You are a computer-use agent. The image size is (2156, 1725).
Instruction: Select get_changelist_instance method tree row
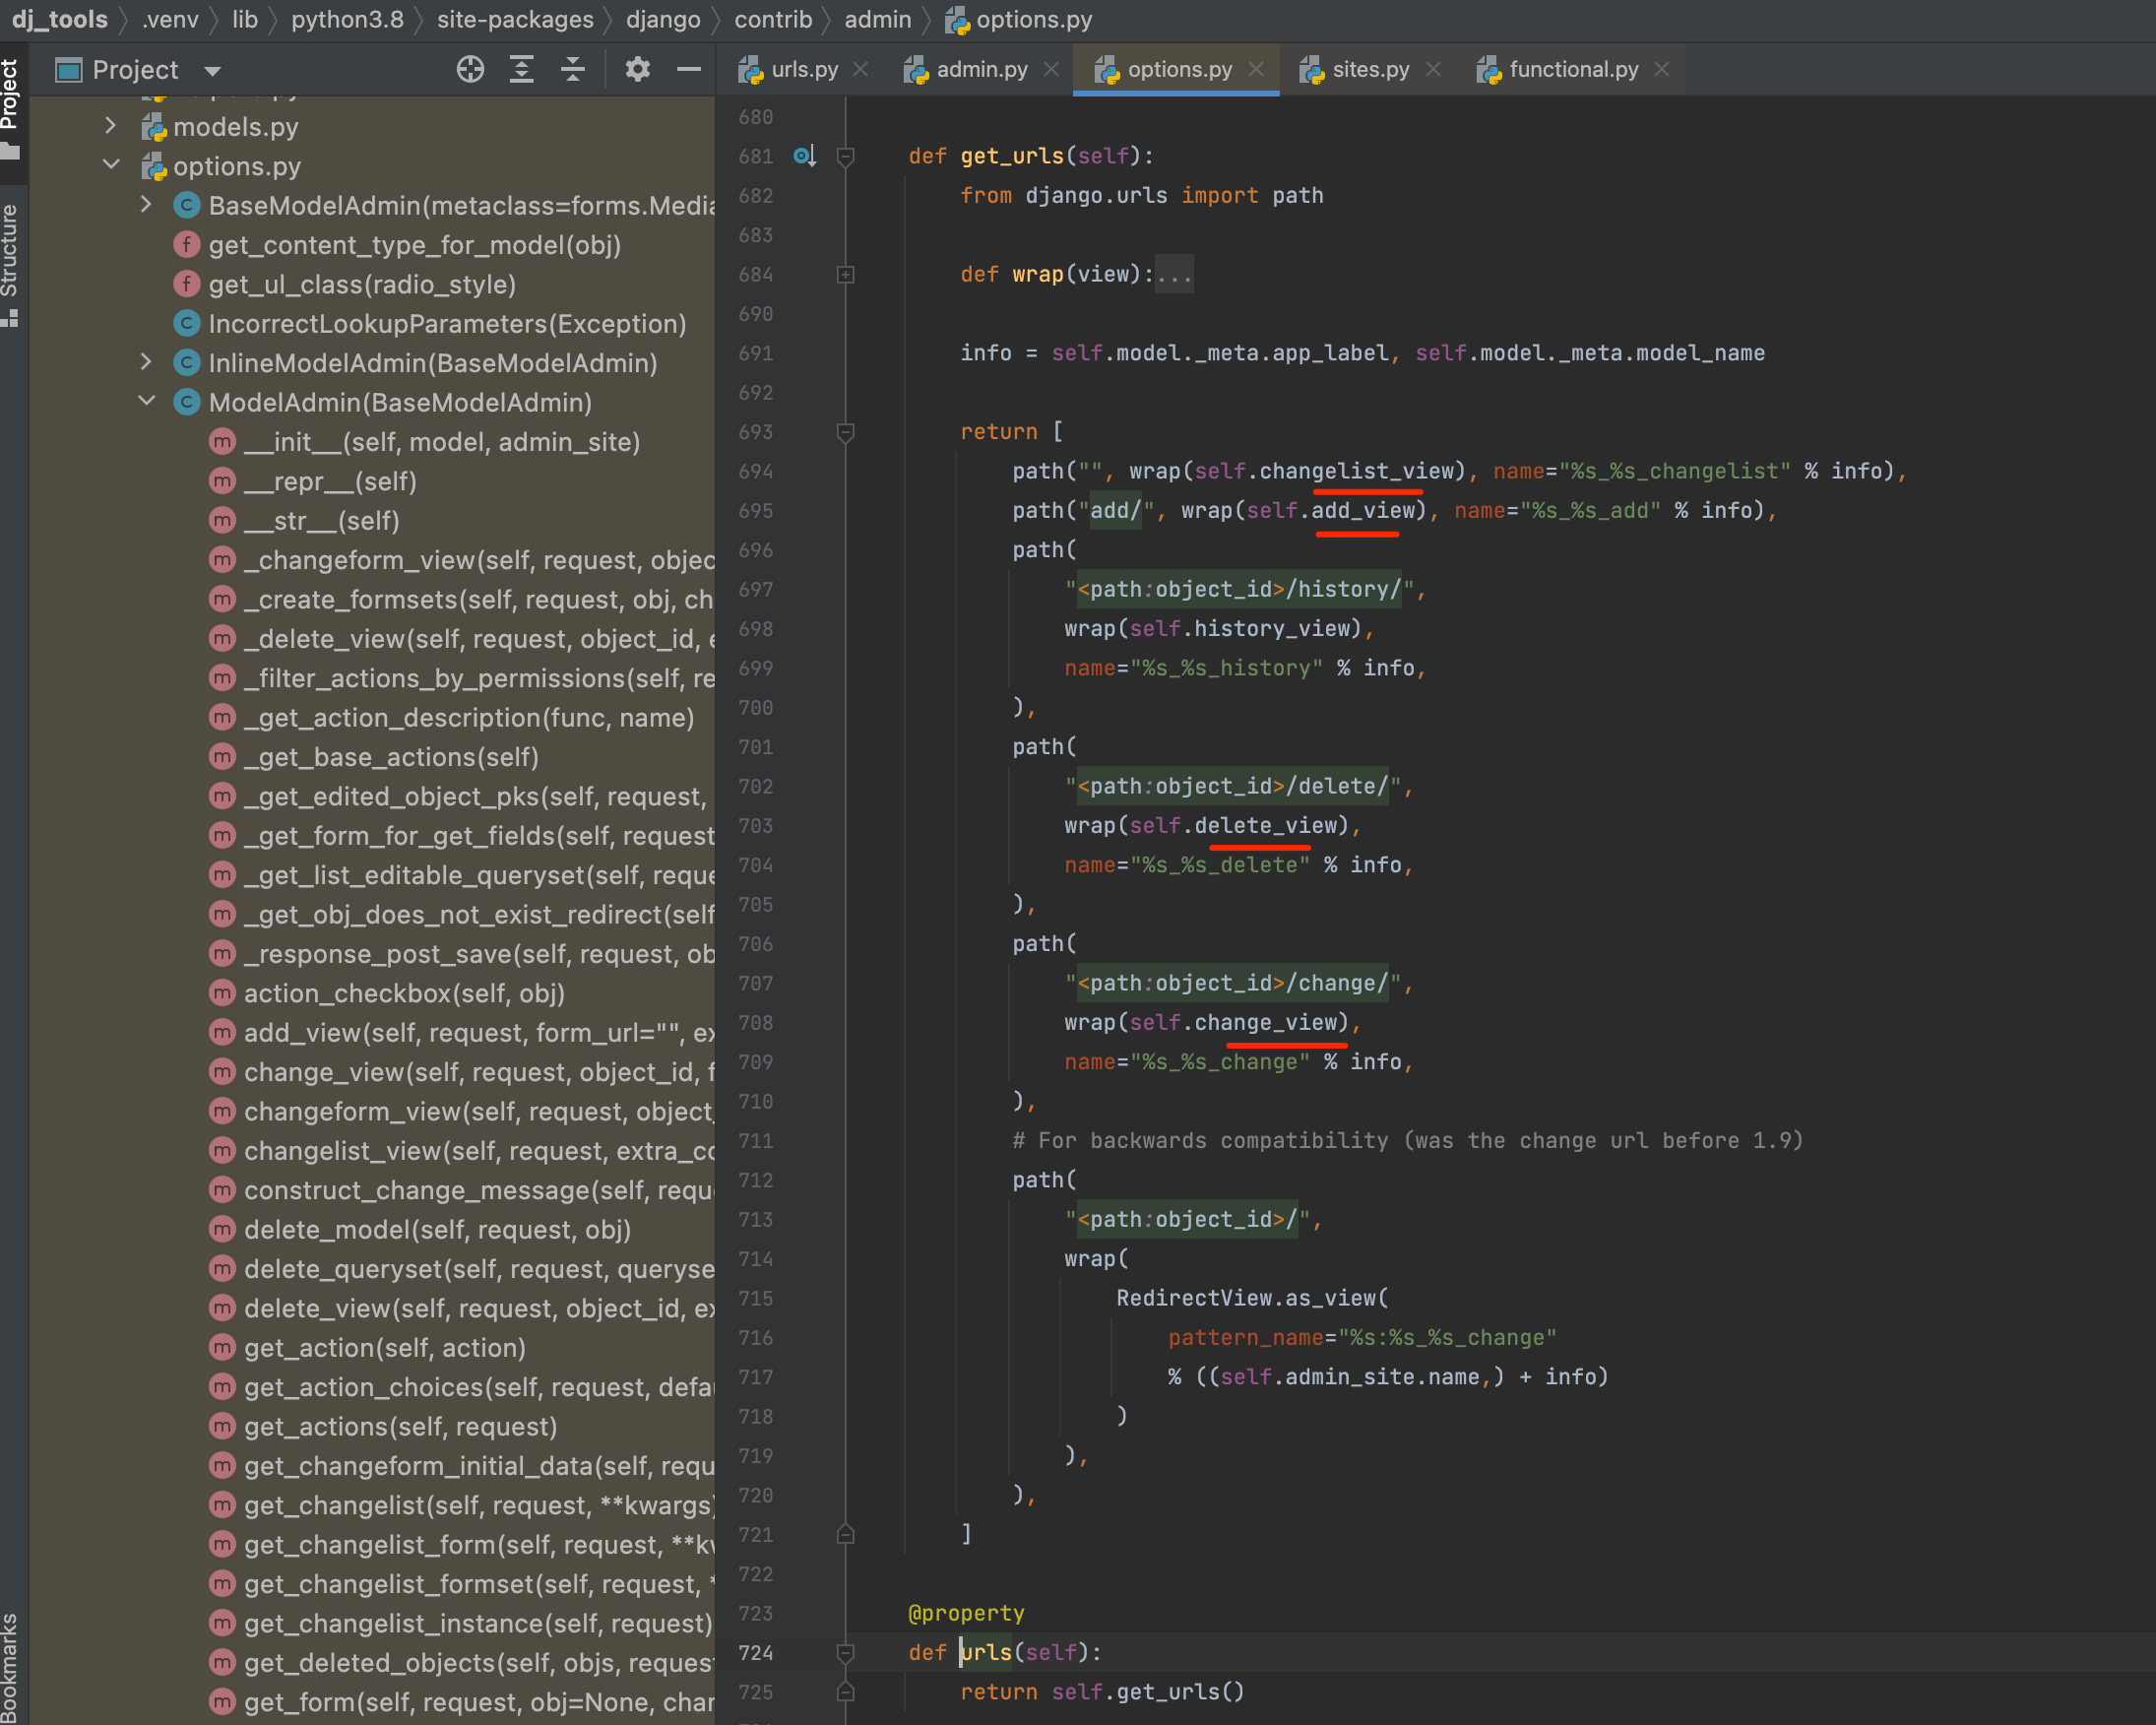[478, 1623]
